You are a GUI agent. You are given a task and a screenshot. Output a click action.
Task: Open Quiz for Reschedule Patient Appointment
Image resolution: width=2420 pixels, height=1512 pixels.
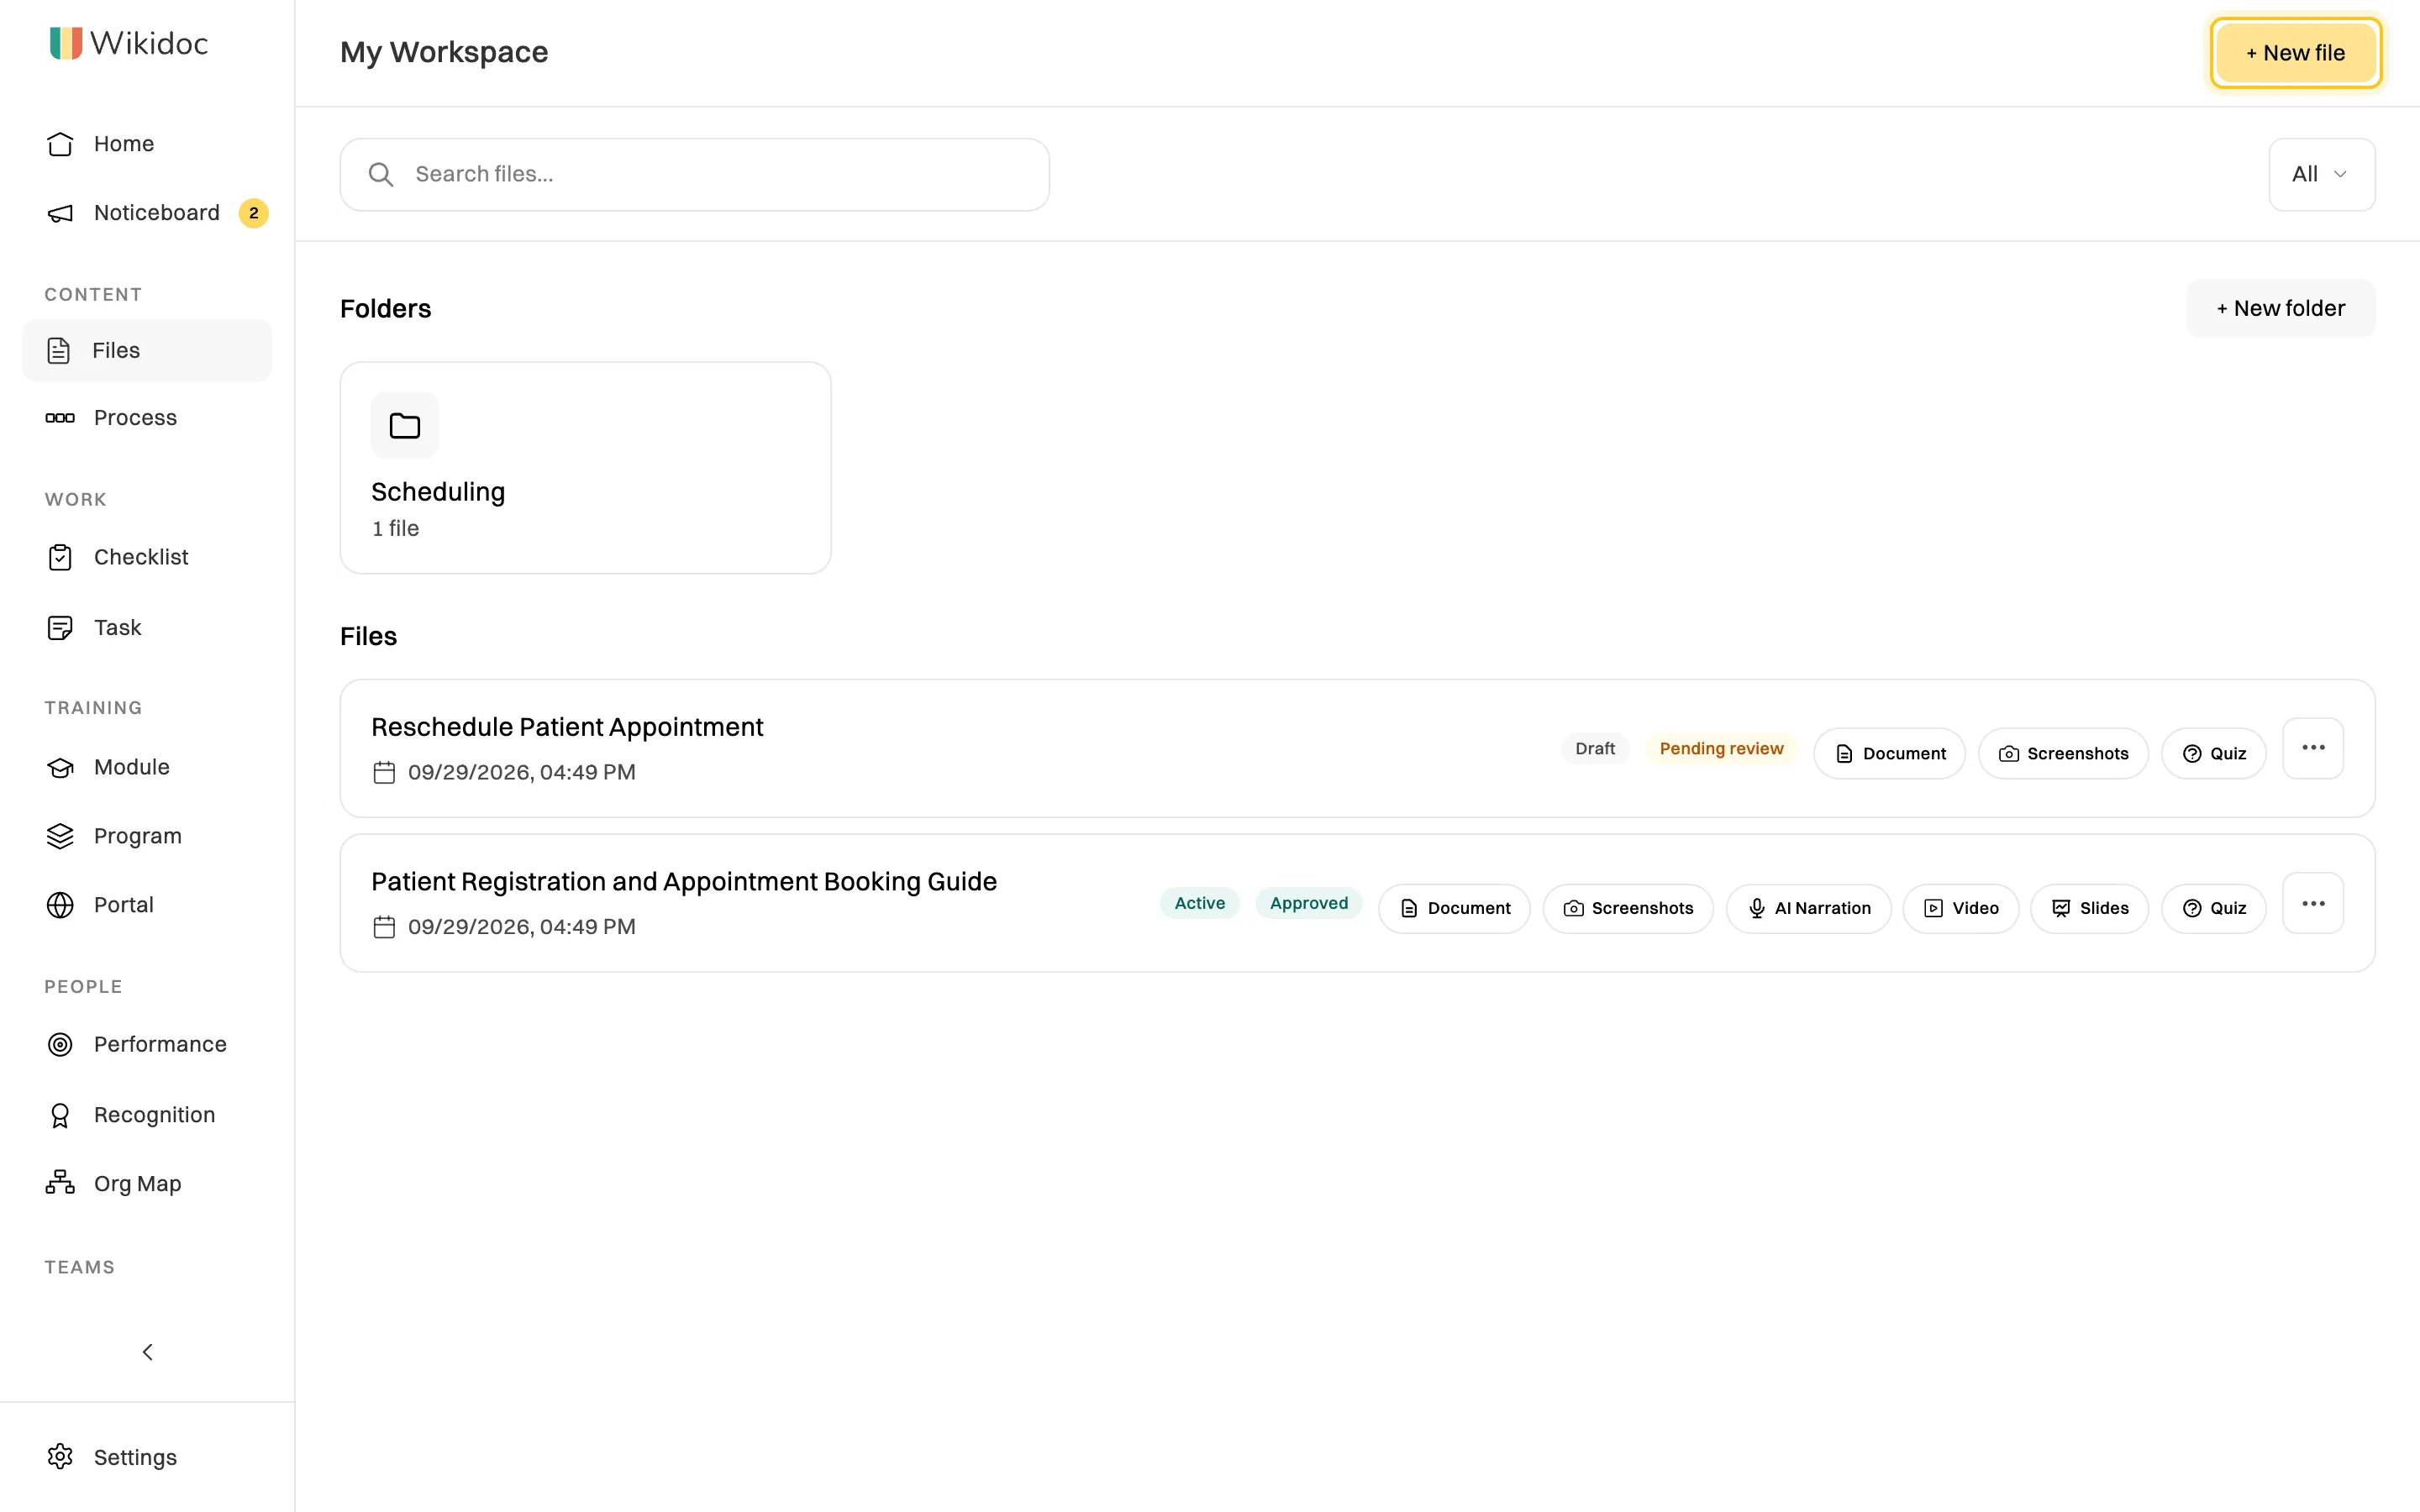click(x=2214, y=754)
